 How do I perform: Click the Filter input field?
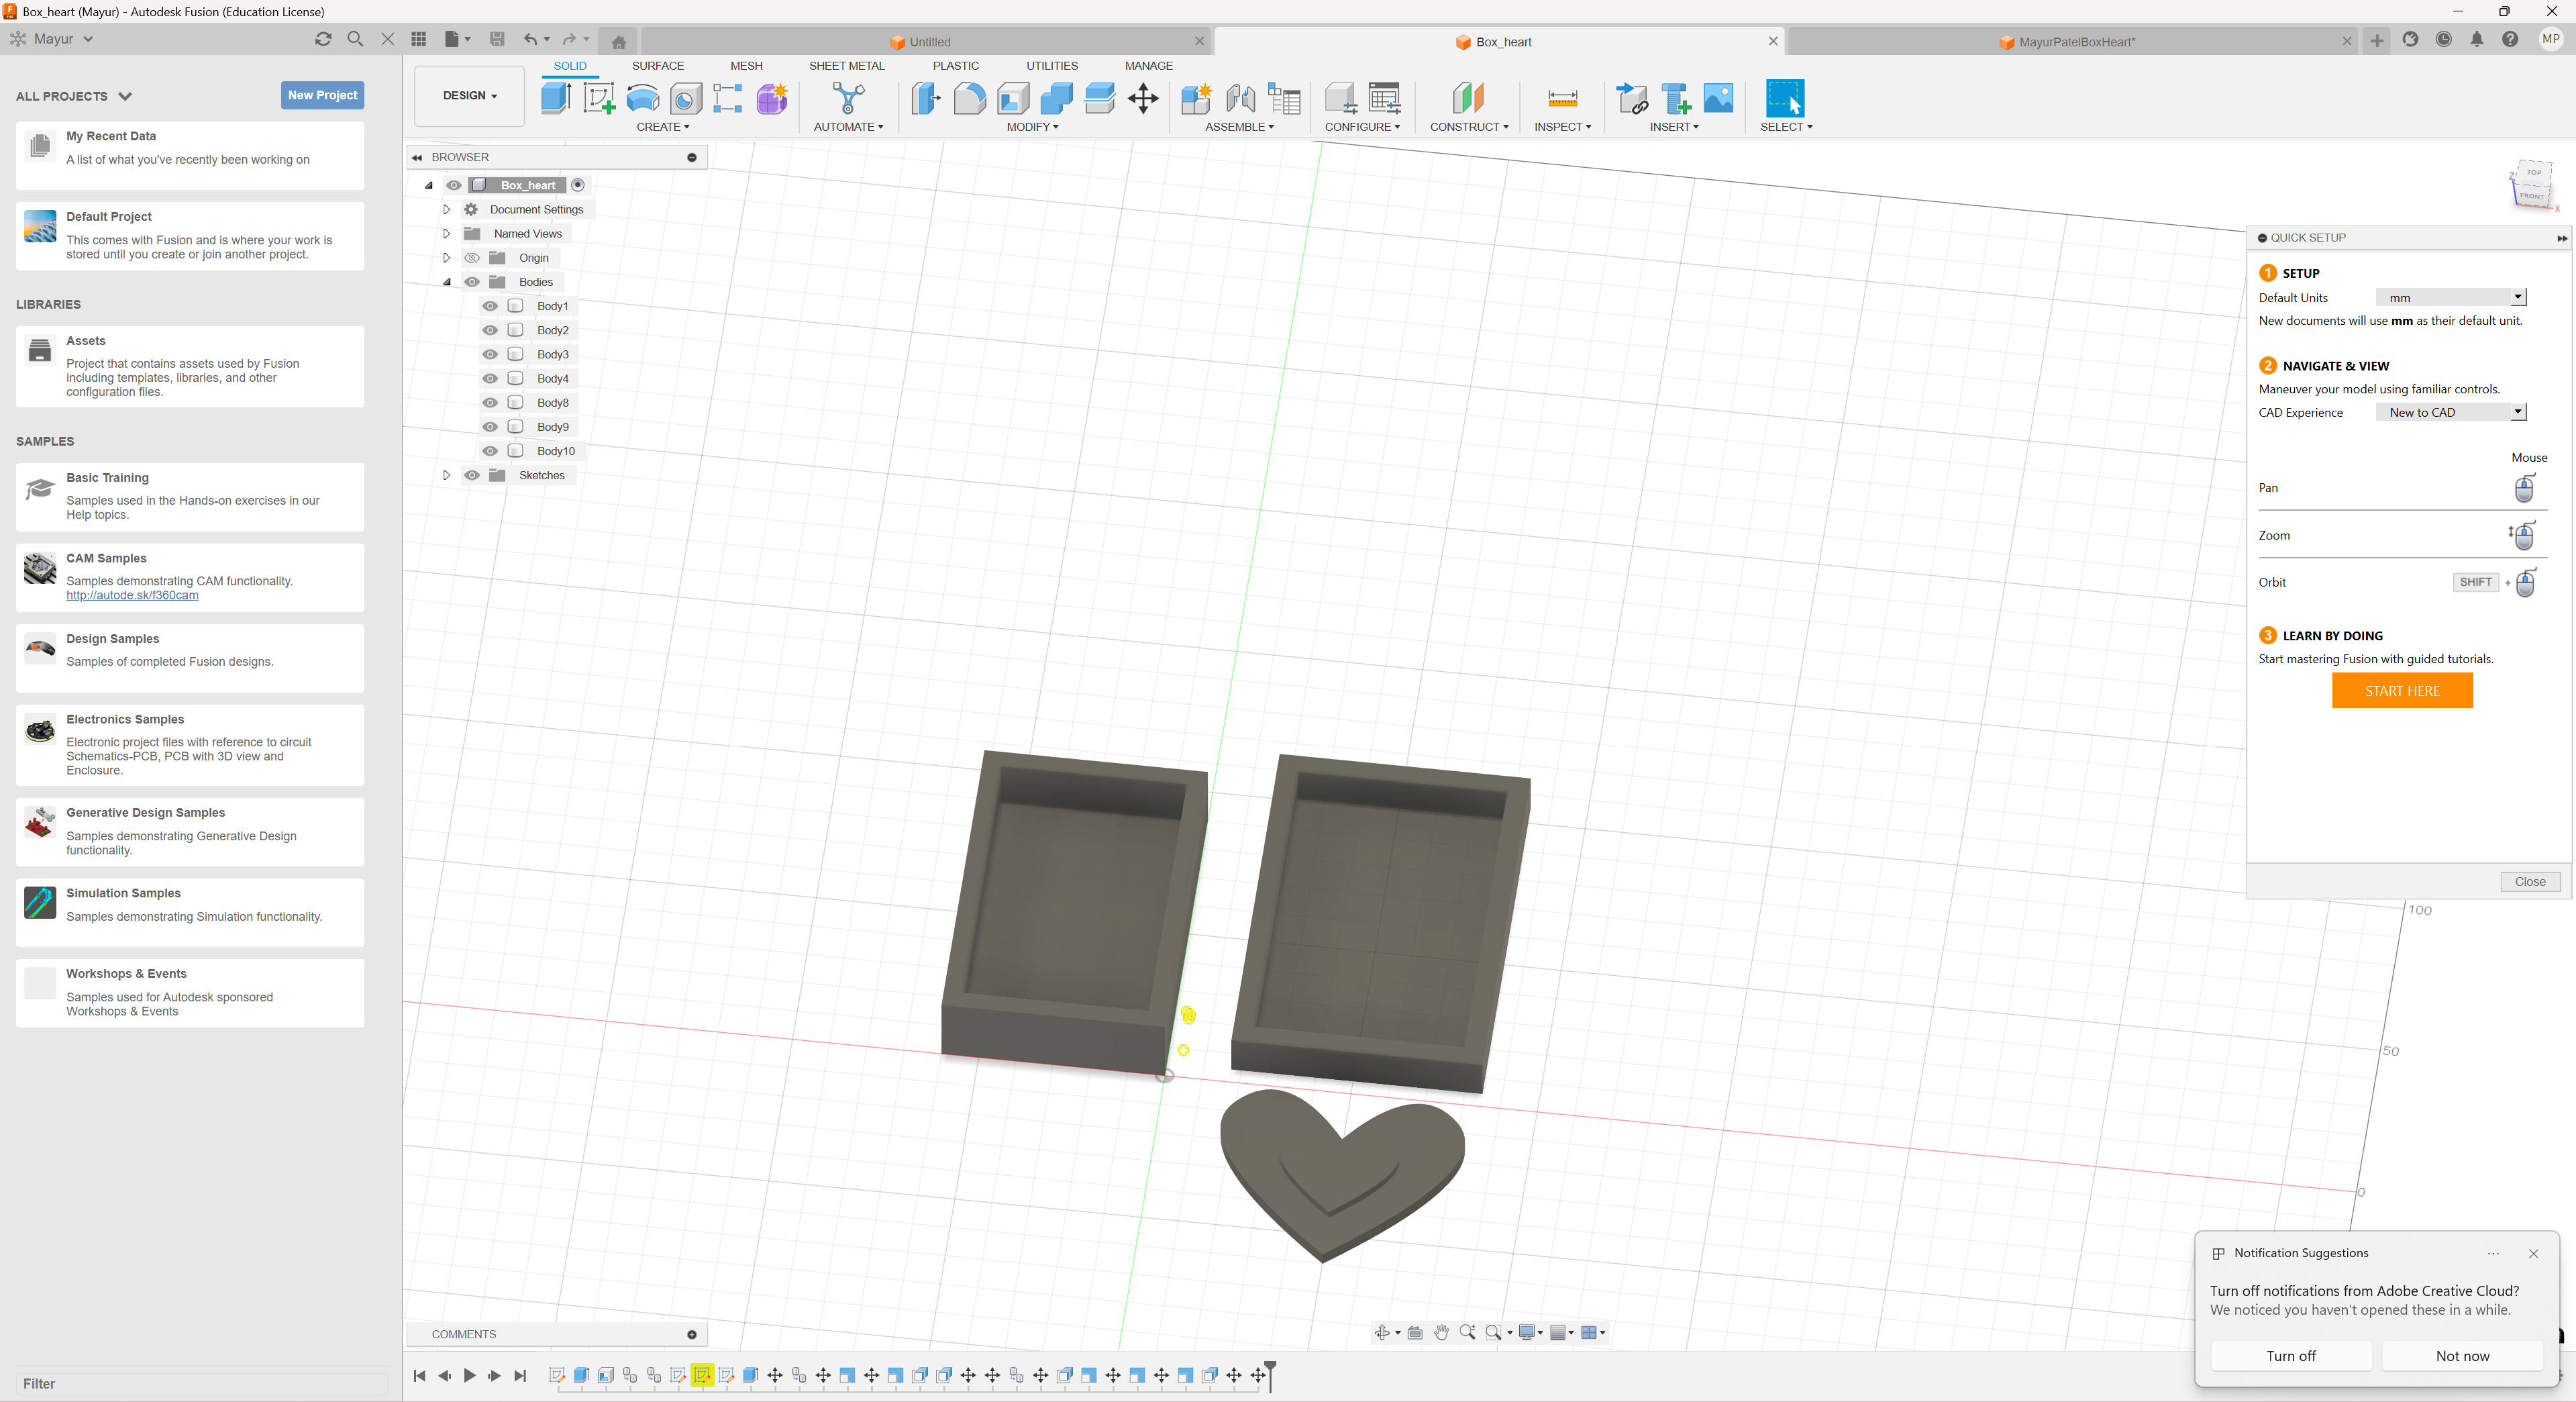click(200, 1384)
